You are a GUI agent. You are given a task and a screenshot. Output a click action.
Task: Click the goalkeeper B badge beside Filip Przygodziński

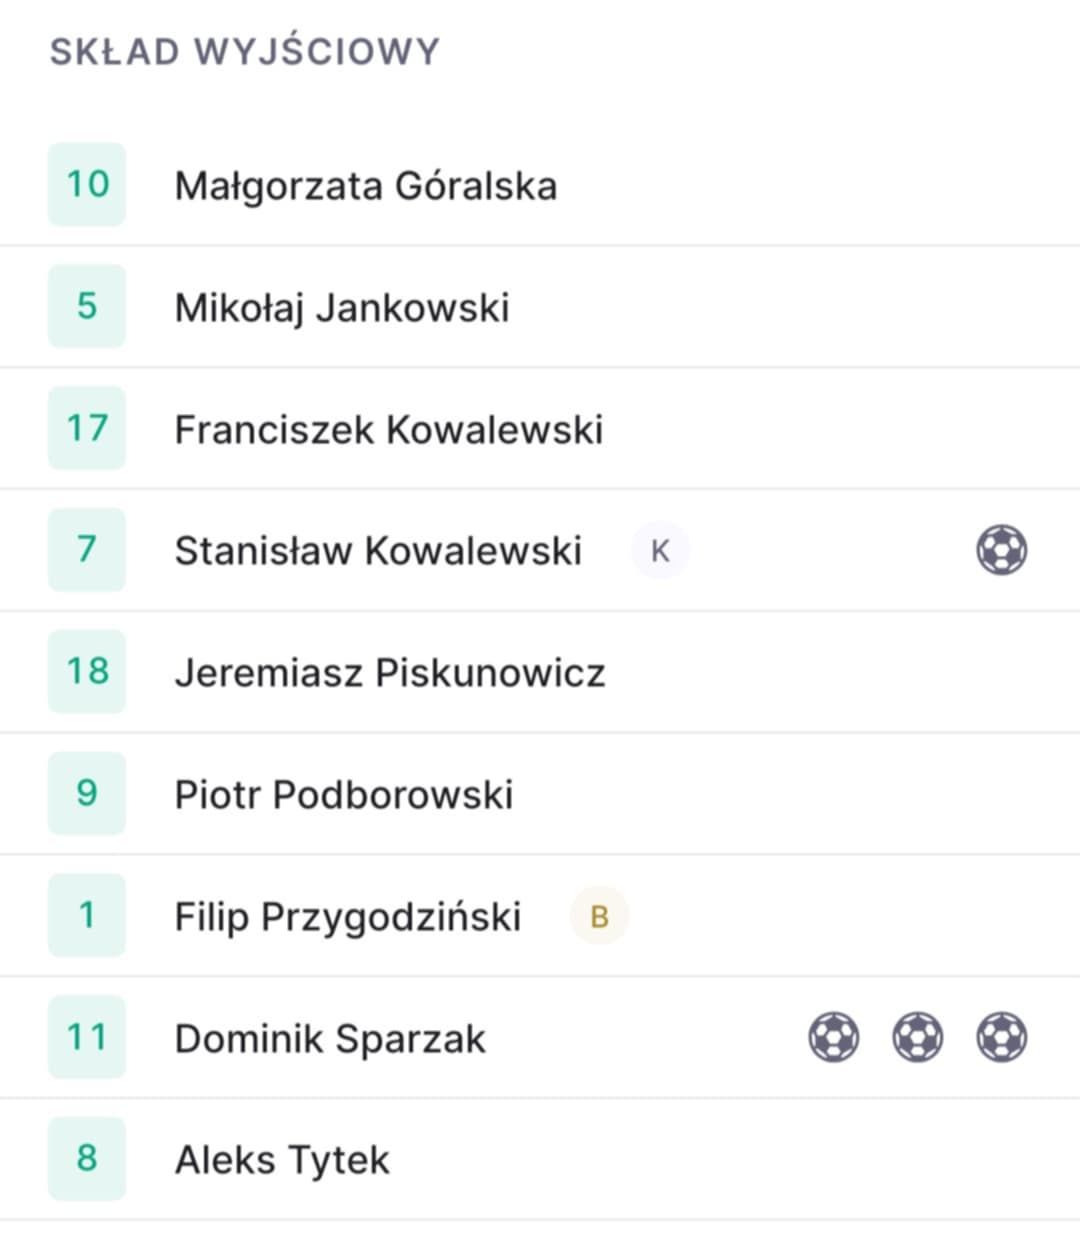[599, 916]
